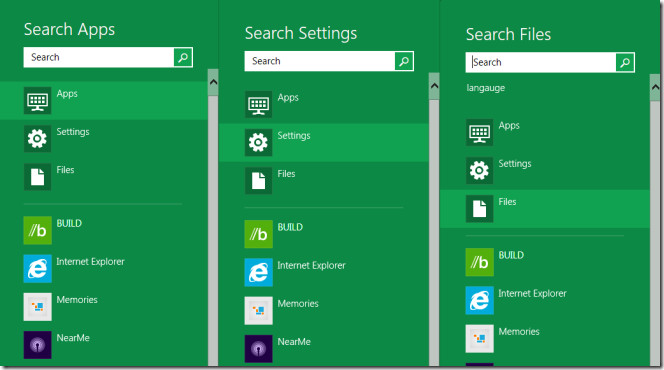Select the Apps label in Search Apps panel
The image size is (664, 370).
click(x=67, y=94)
